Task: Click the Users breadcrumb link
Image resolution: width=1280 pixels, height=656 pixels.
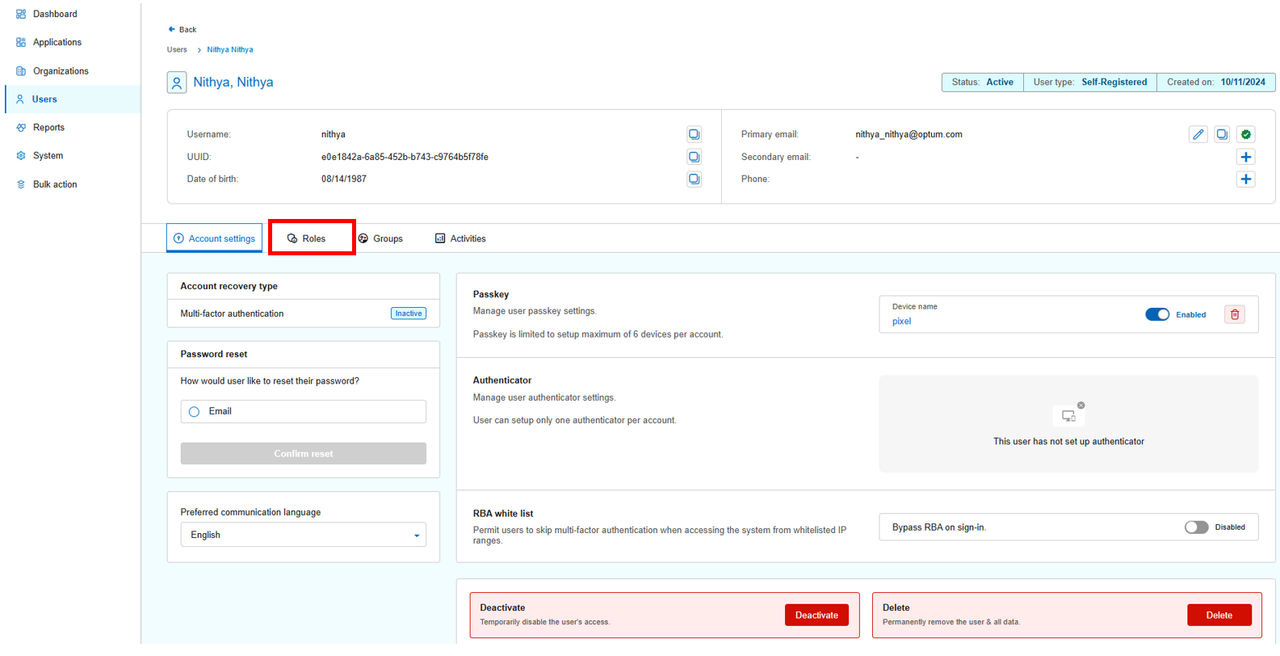Action: pyautogui.click(x=177, y=49)
